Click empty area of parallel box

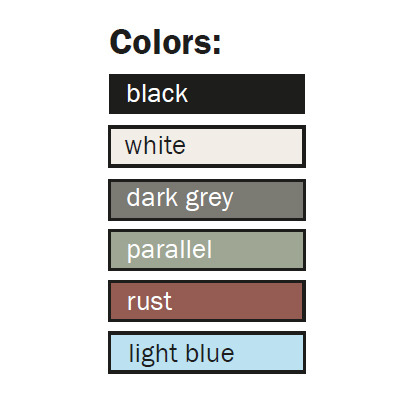click(260, 250)
